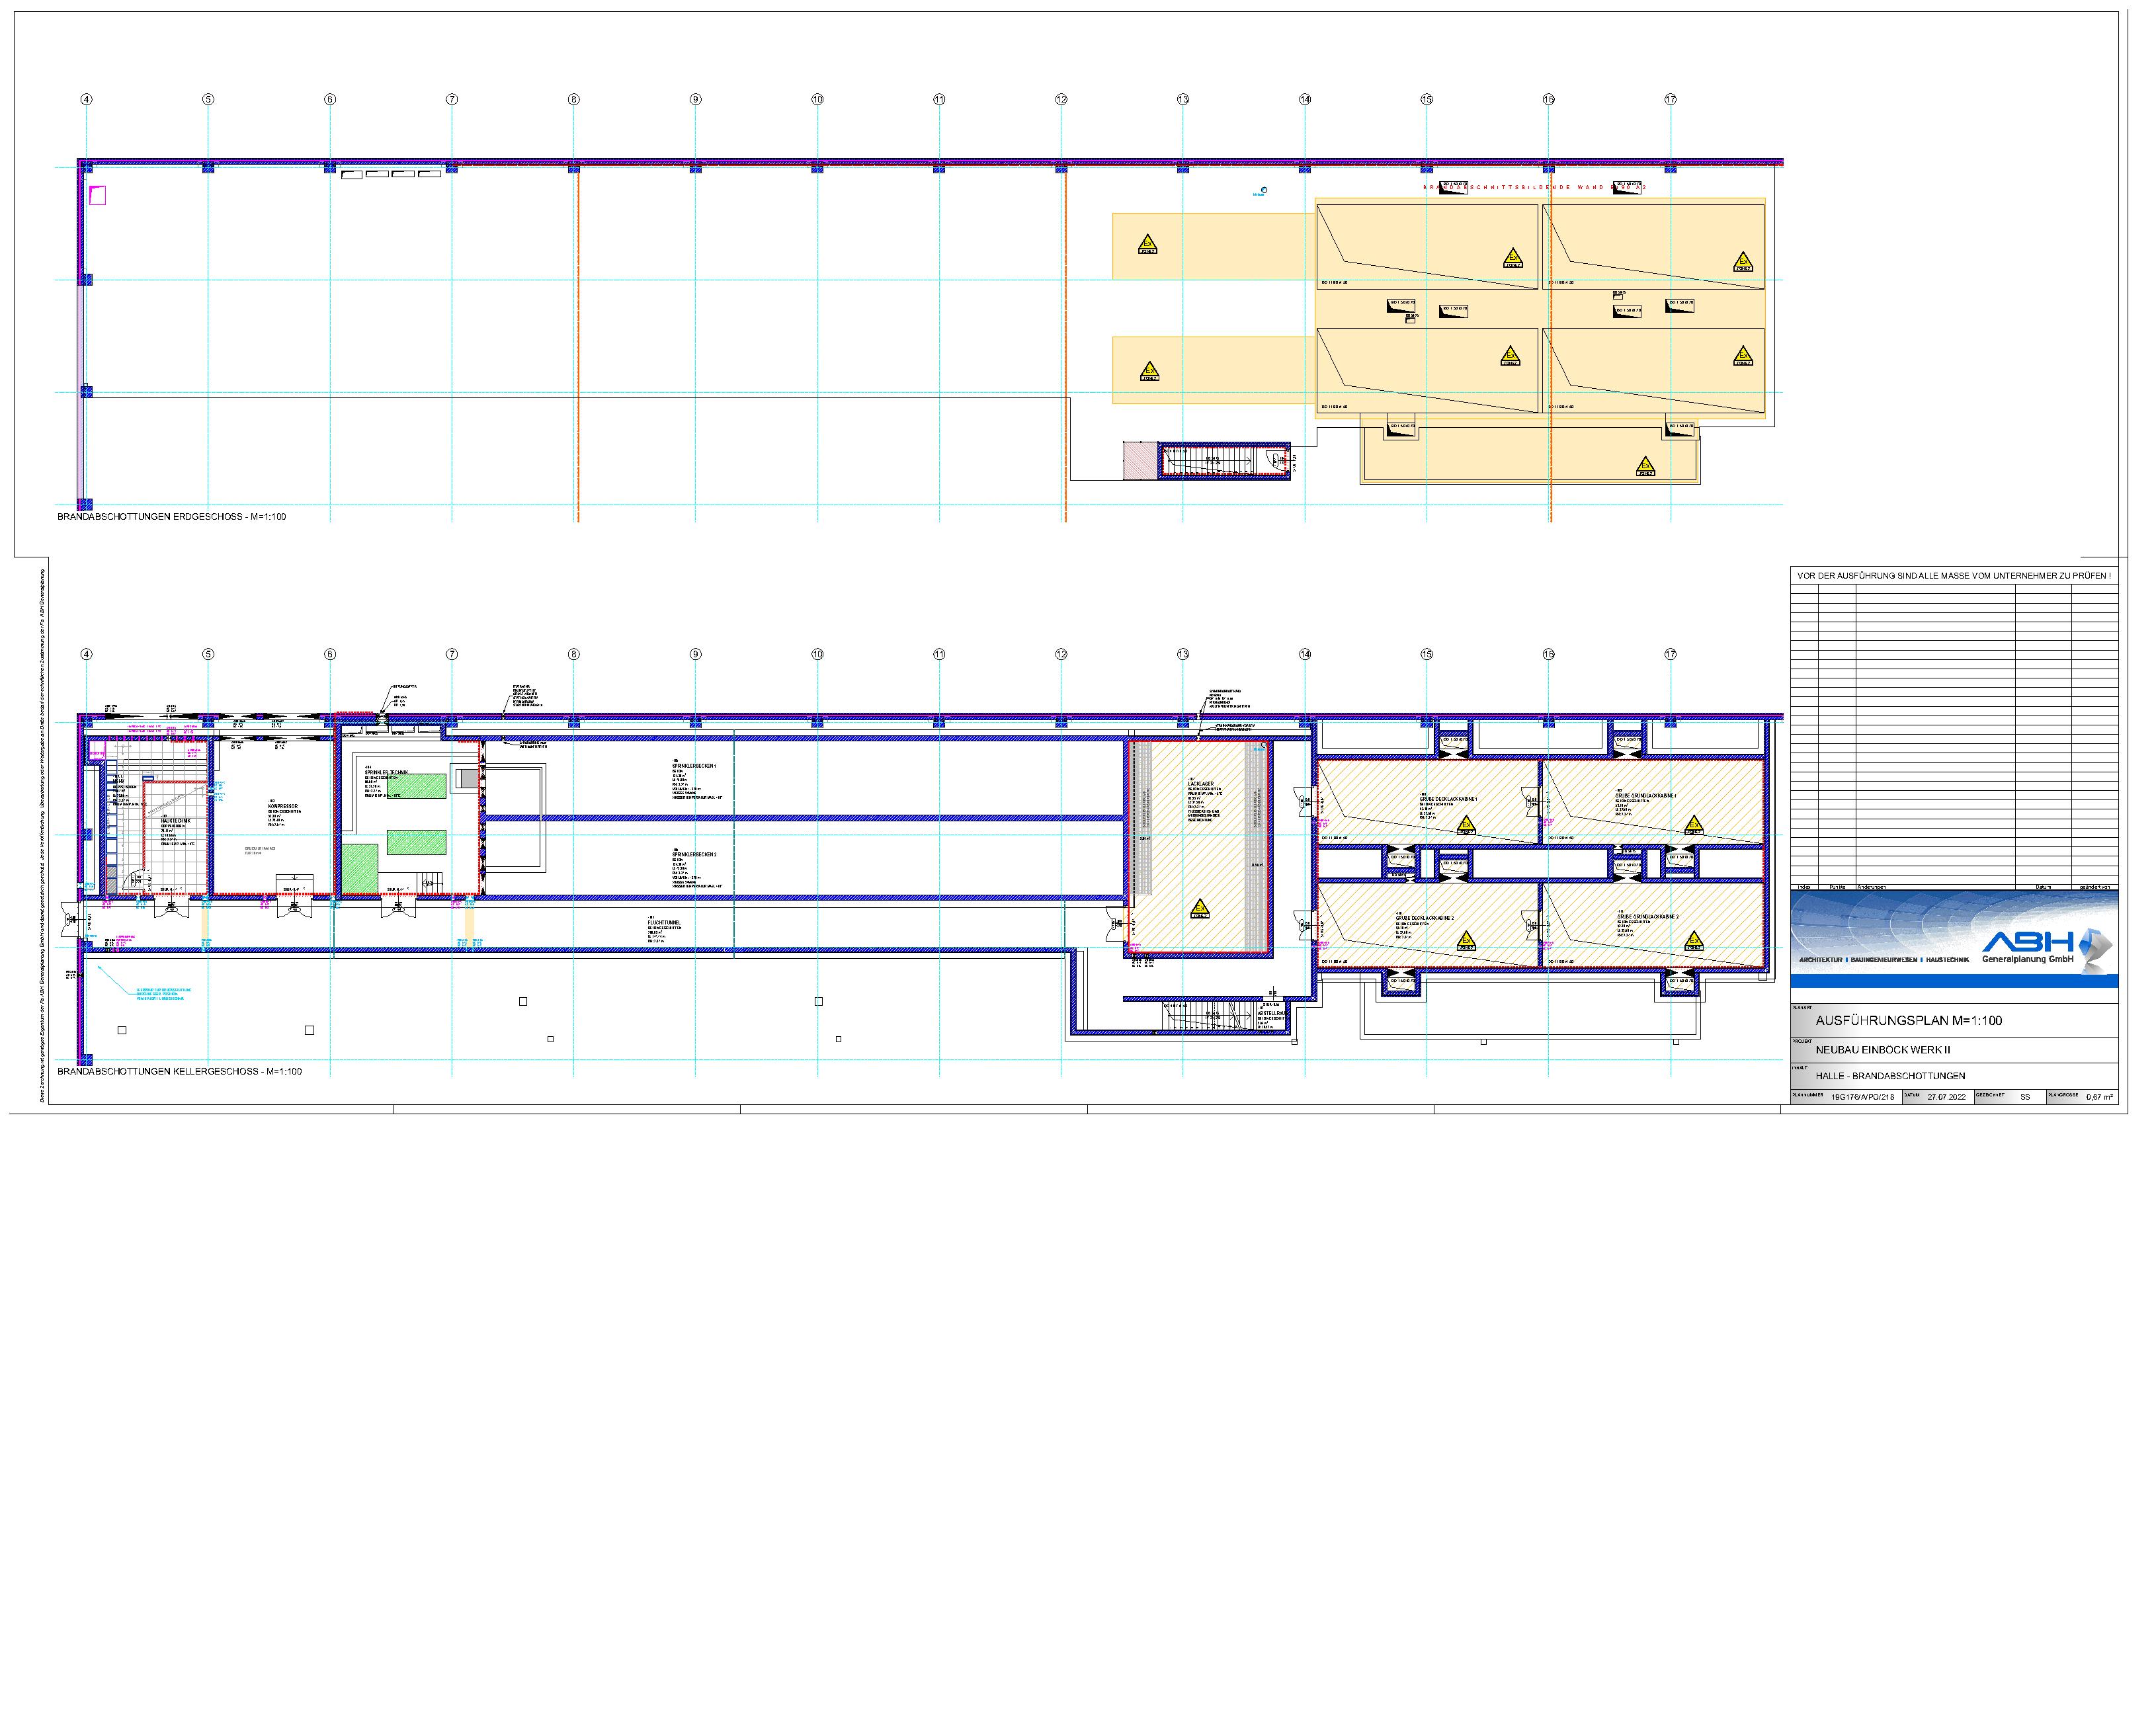Click date 27.07.2022 in title block

click(1946, 1097)
